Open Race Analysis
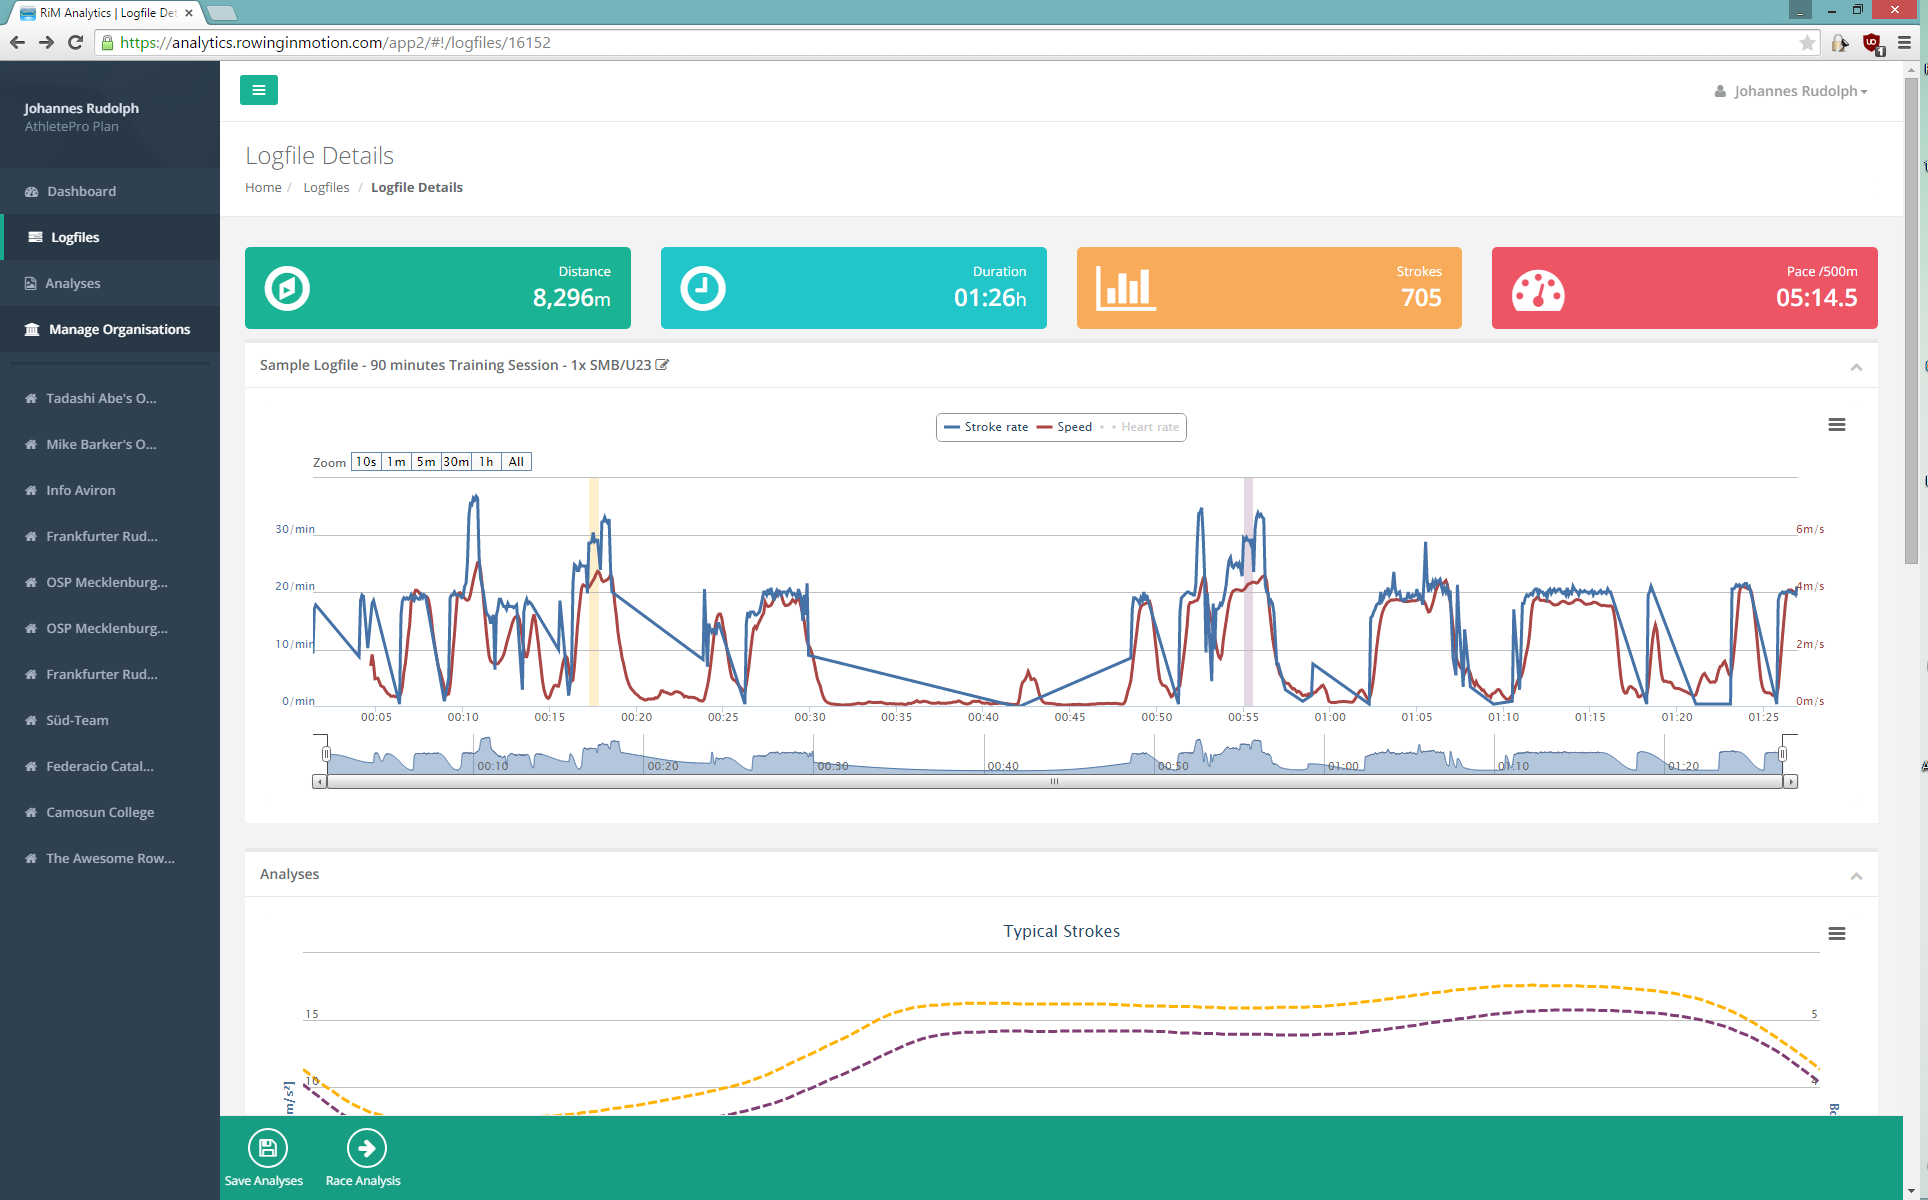The image size is (1928, 1200). 363,1158
